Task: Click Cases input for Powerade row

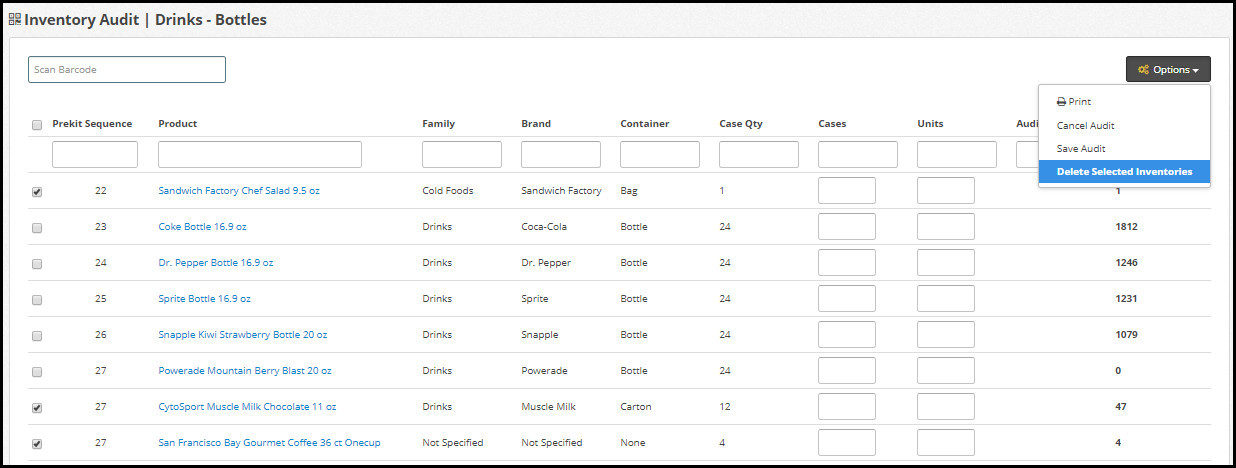Action: [x=847, y=370]
